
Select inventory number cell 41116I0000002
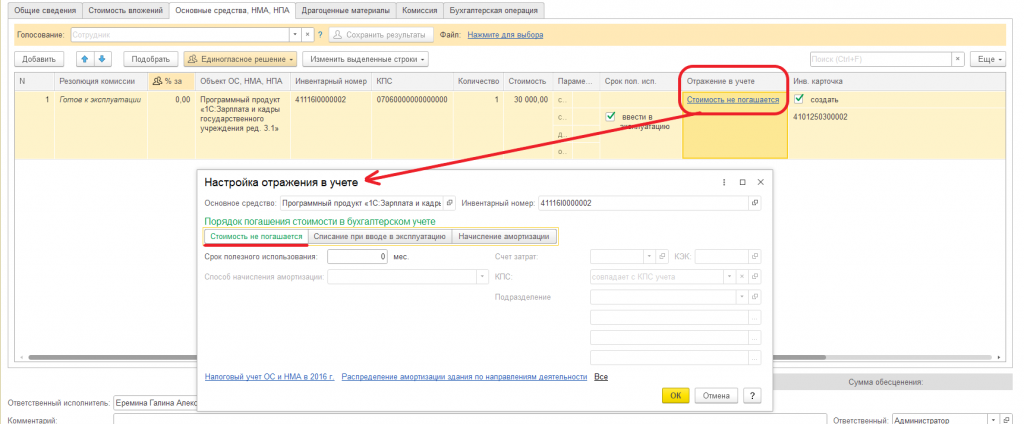pos(321,100)
